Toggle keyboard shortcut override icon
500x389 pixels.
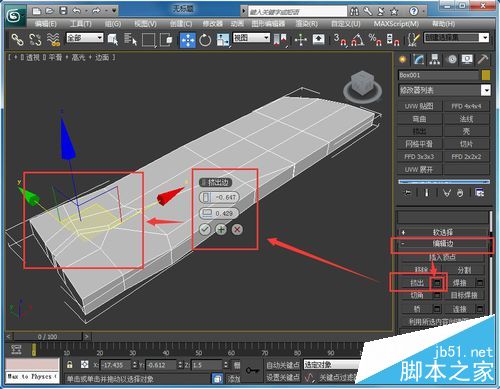click(x=319, y=40)
